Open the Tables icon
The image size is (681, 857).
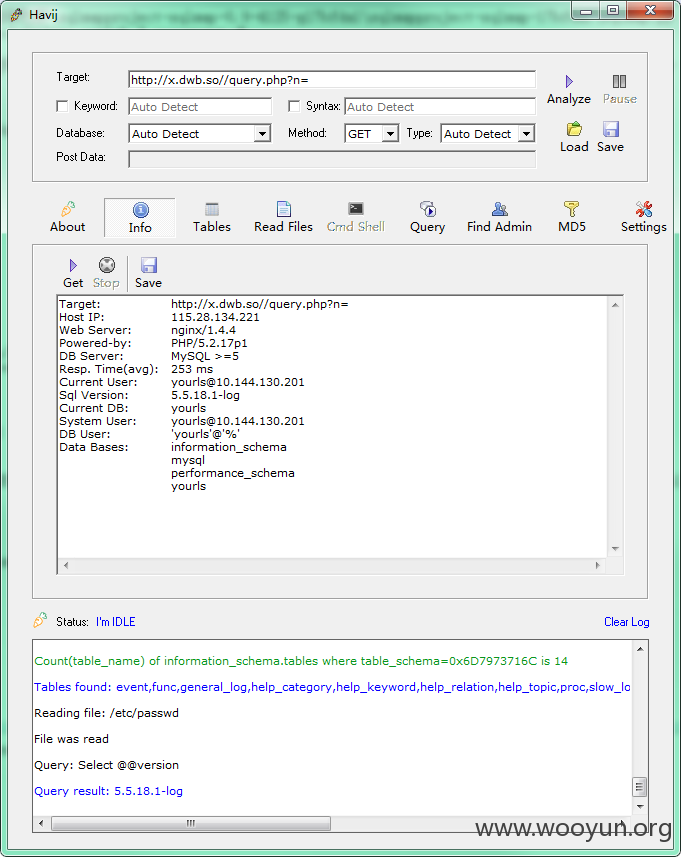[x=212, y=209]
